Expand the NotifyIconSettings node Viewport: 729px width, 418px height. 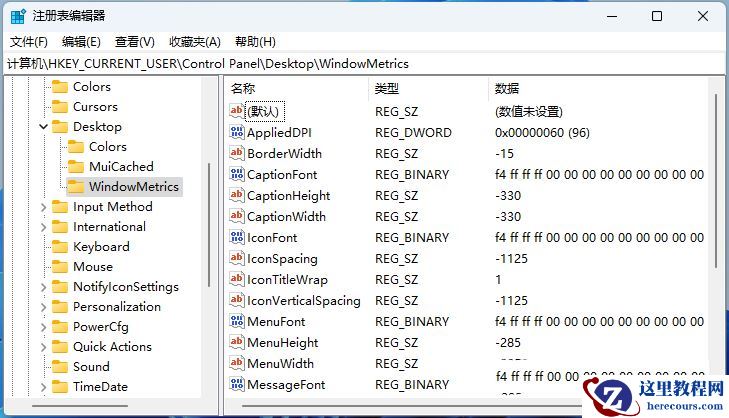click(43, 286)
